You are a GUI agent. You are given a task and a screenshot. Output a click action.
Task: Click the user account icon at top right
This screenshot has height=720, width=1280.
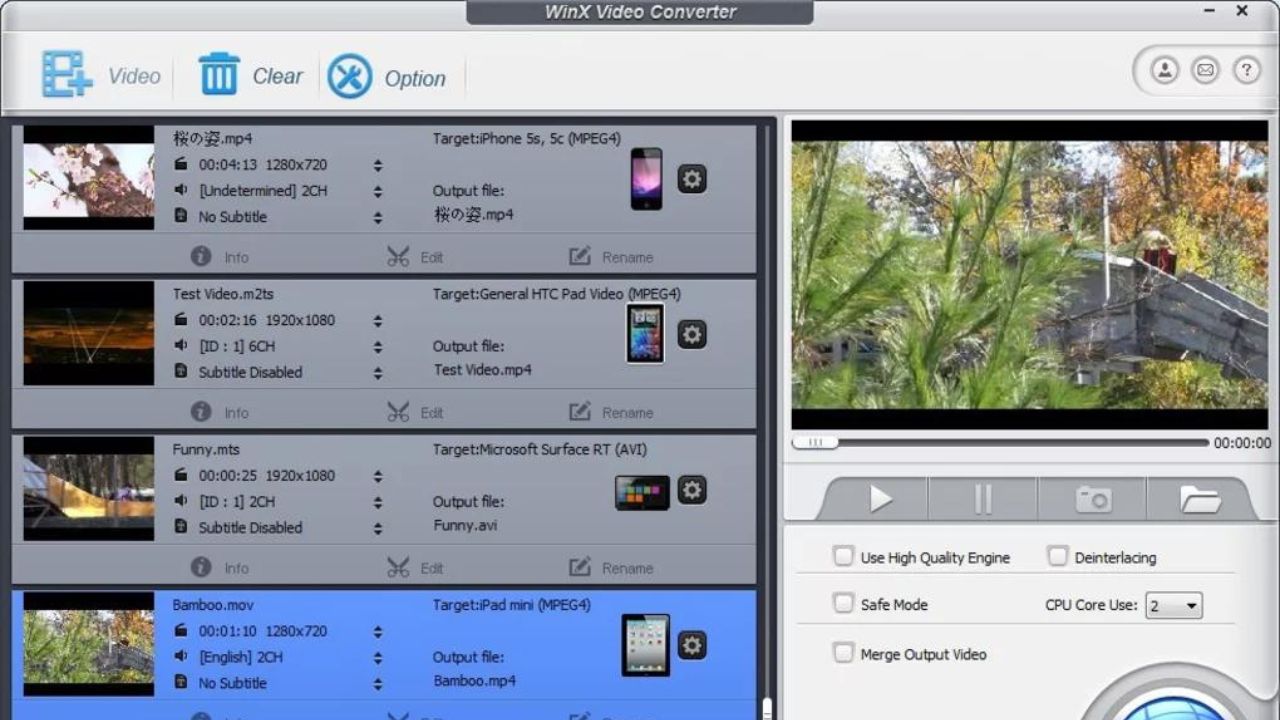click(1165, 70)
